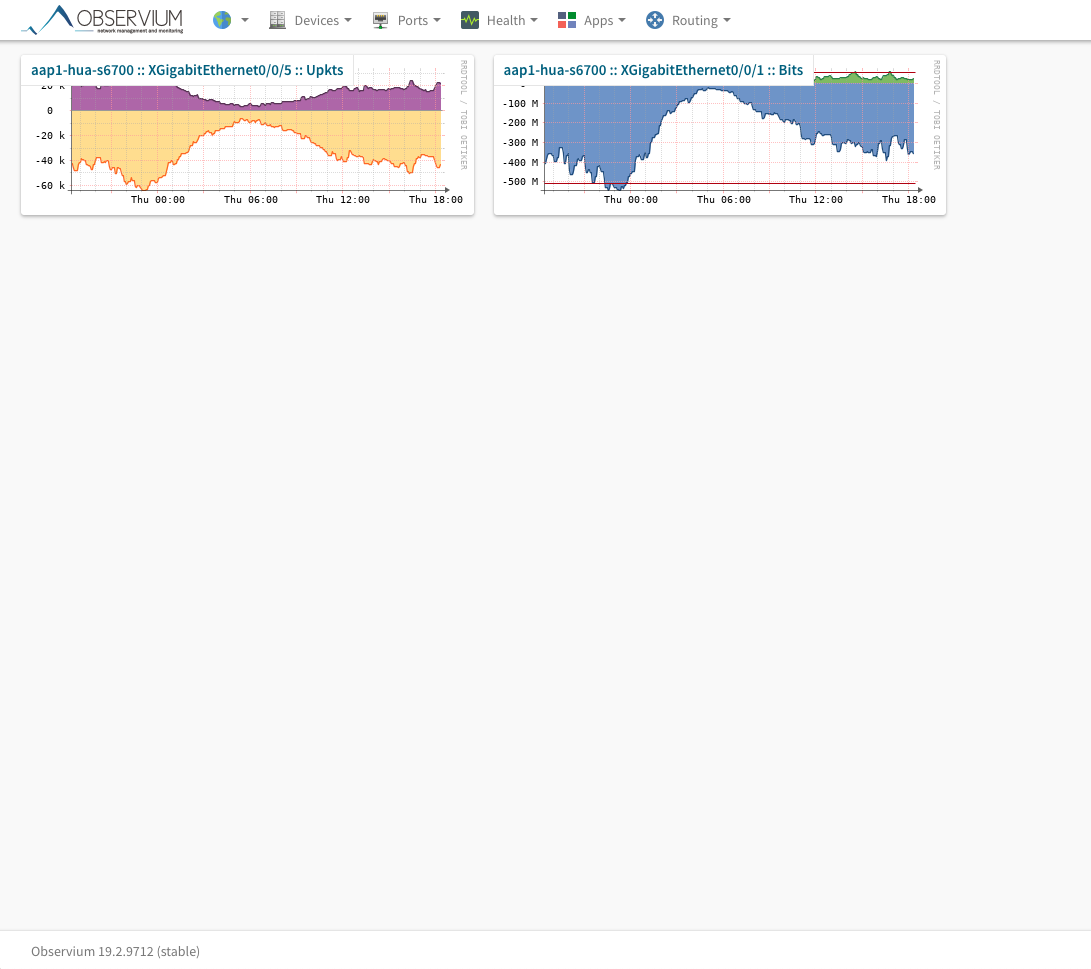This screenshot has height=969, width=1091.
Task: Open the XGigabitEthernet0/0/1 Bits title link
Action: (653, 70)
